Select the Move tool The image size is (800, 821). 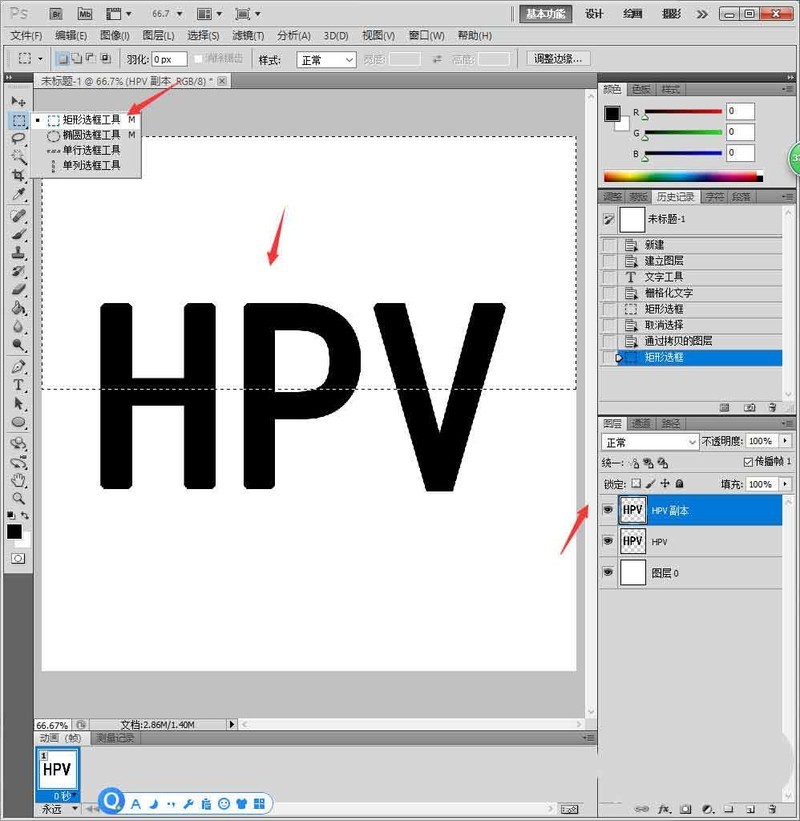coord(18,102)
